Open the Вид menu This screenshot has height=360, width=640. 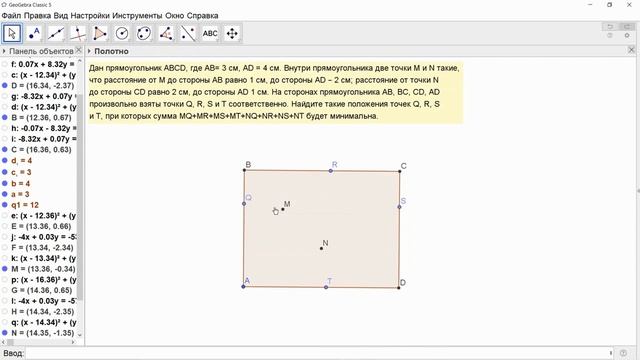(61, 16)
